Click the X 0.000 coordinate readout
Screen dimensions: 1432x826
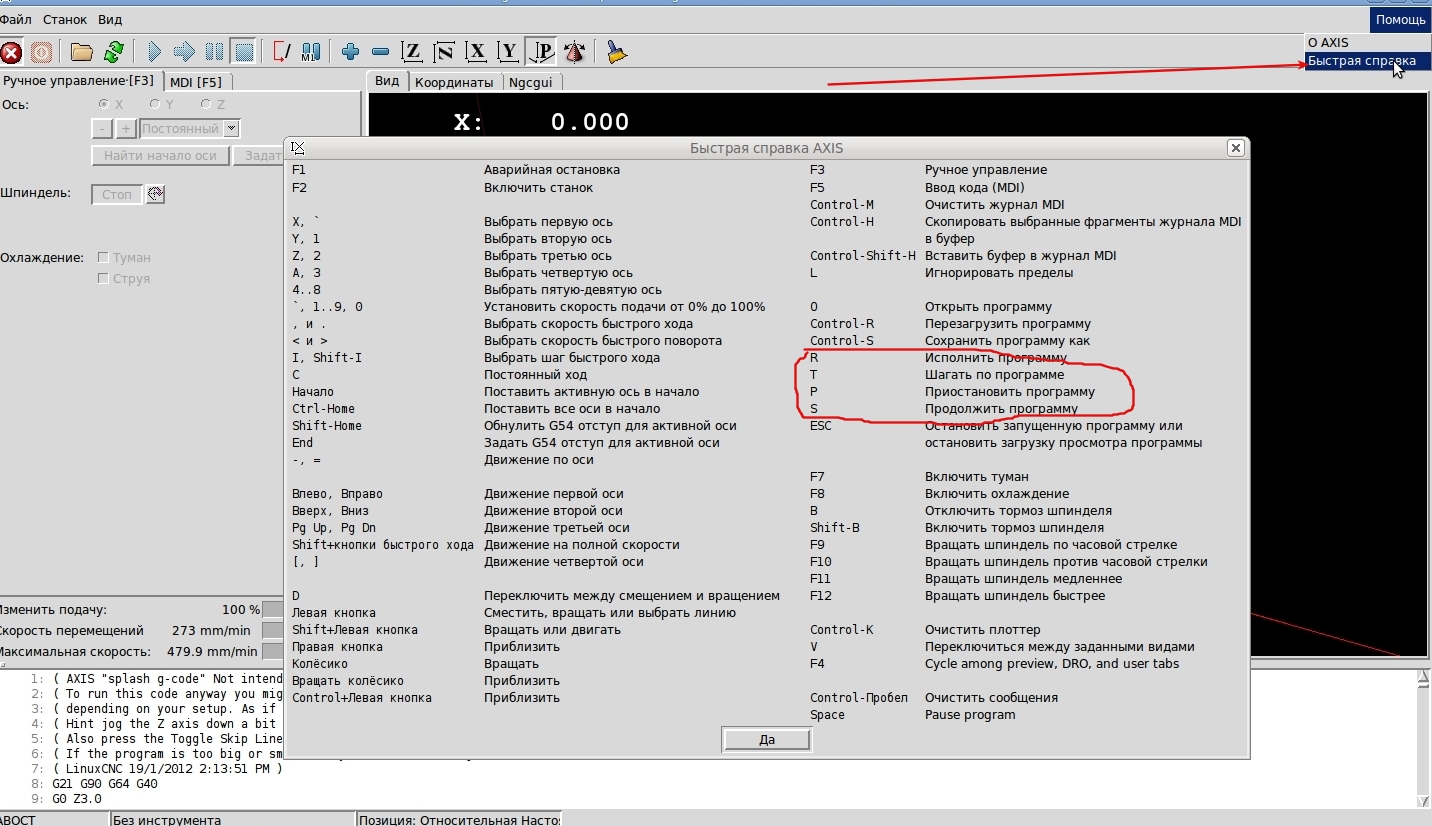coord(541,122)
